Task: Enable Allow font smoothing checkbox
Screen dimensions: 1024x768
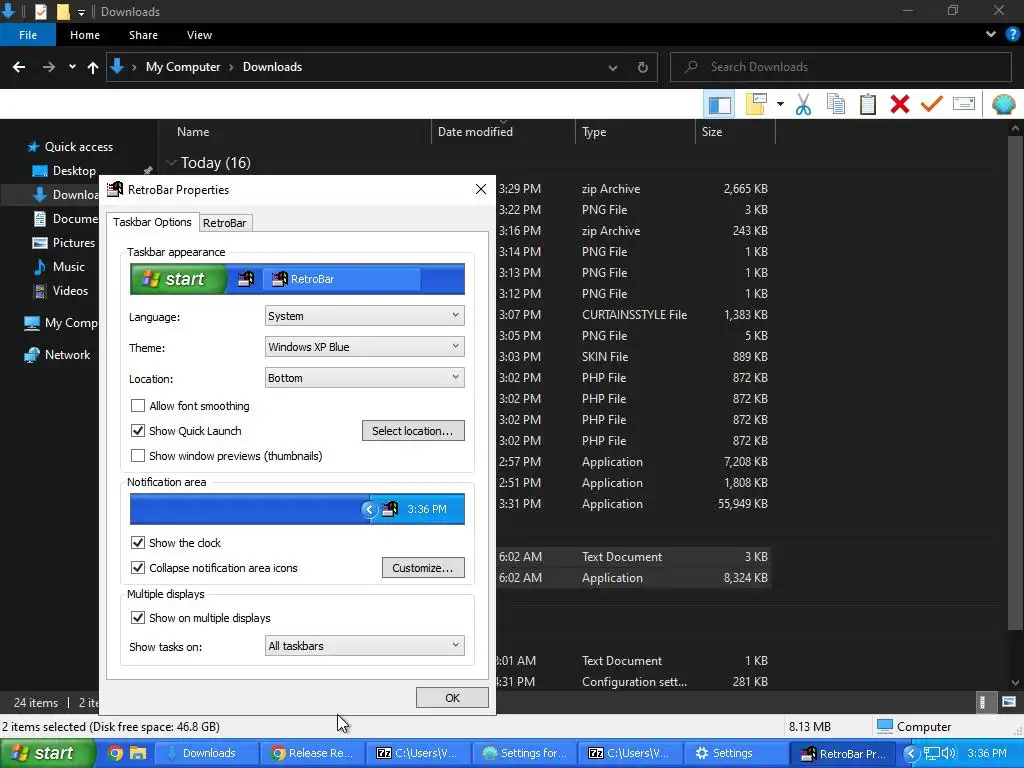Action: pyautogui.click(x=138, y=406)
